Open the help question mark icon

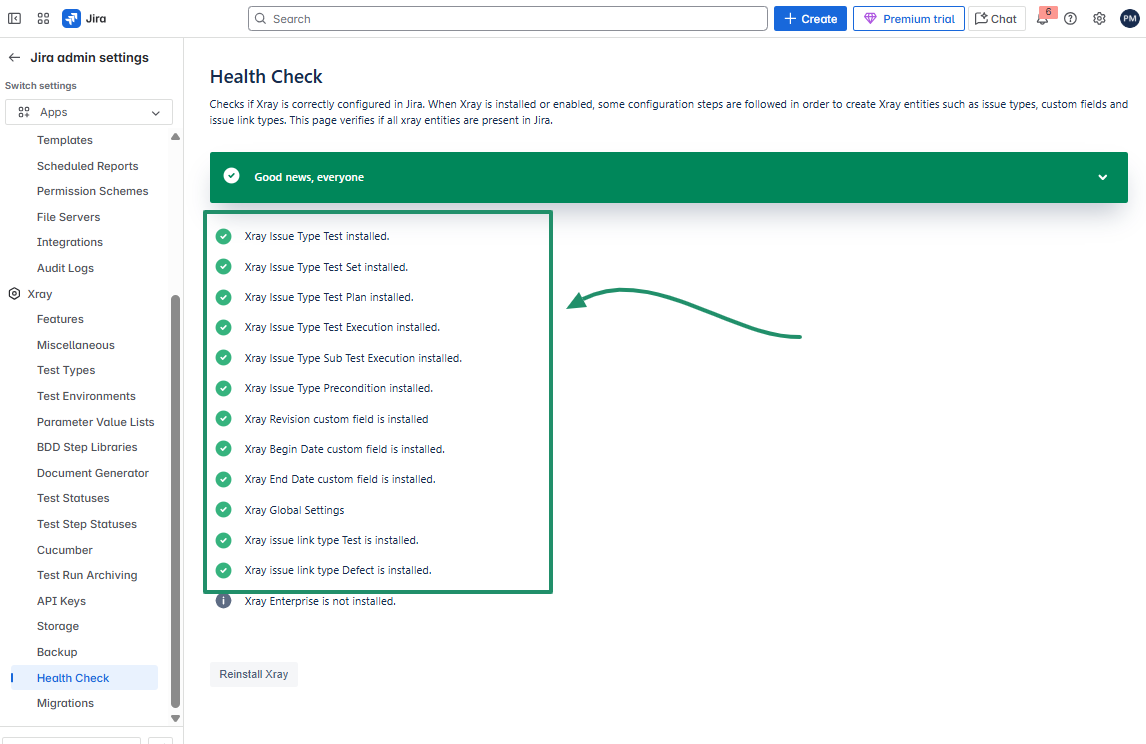click(1071, 19)
